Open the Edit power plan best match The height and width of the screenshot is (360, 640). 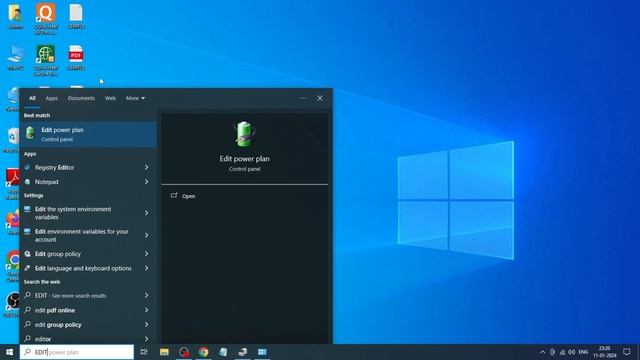88,134
